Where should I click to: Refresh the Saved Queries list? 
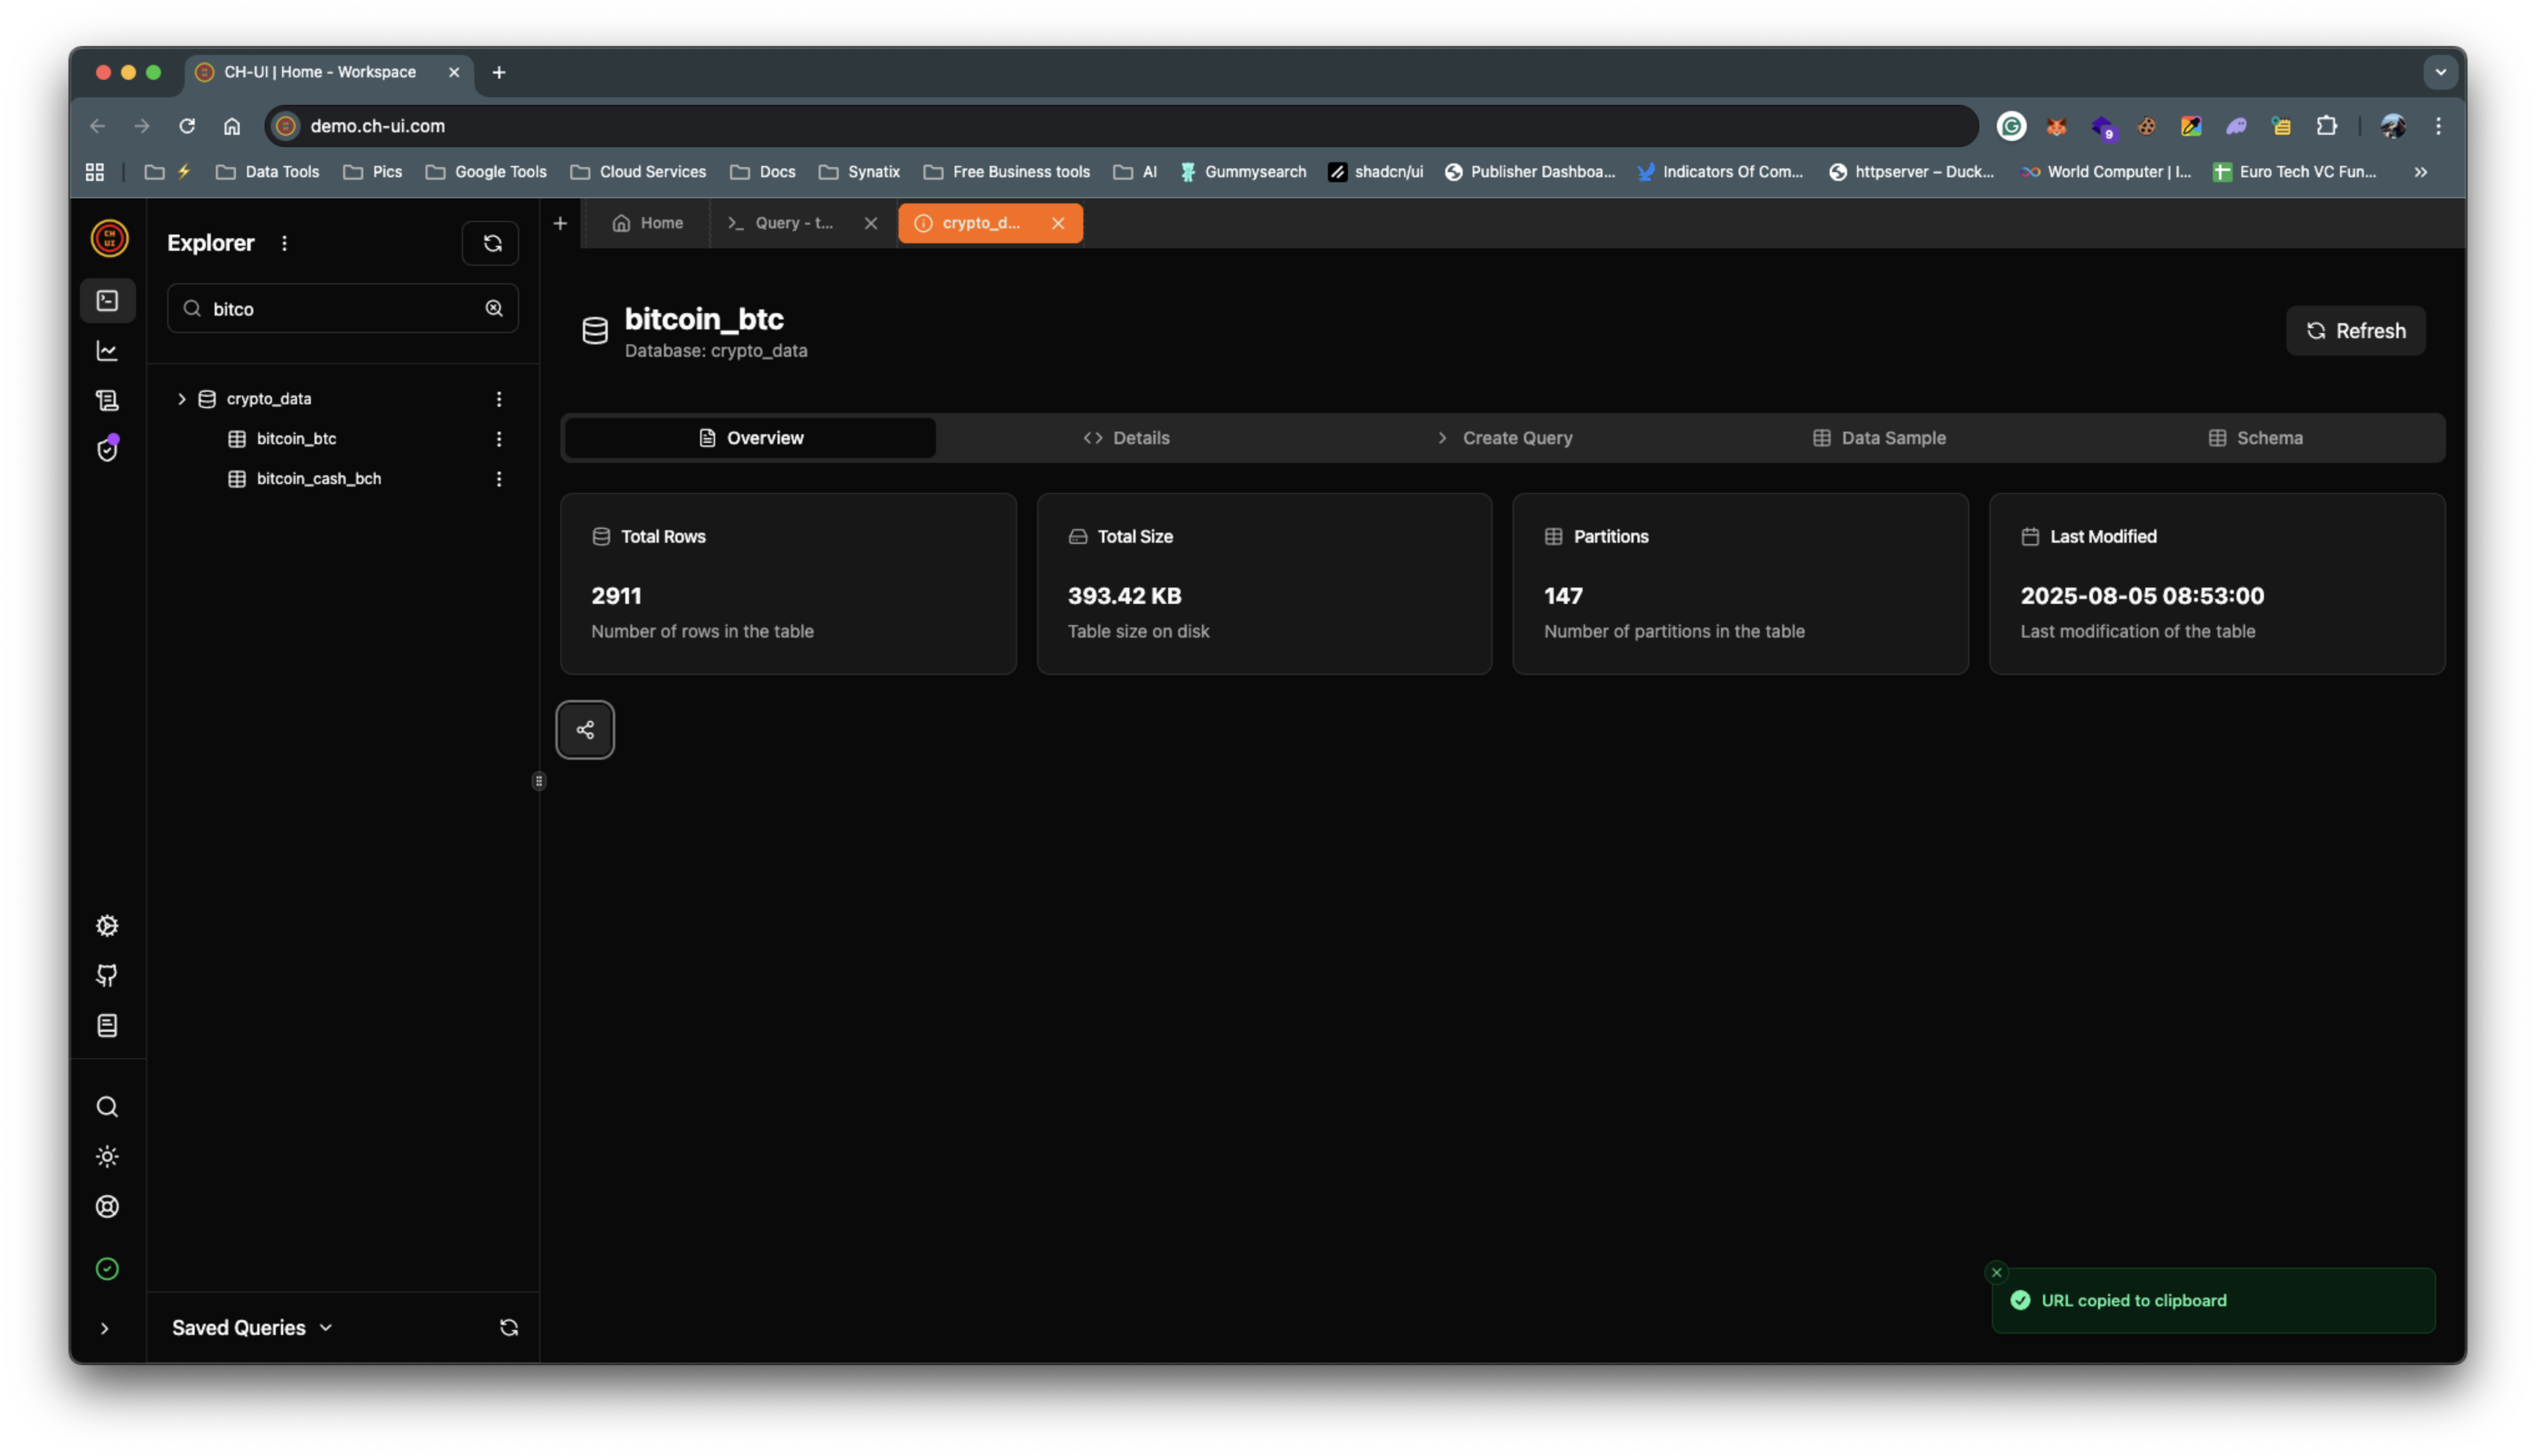[508, 1327]
